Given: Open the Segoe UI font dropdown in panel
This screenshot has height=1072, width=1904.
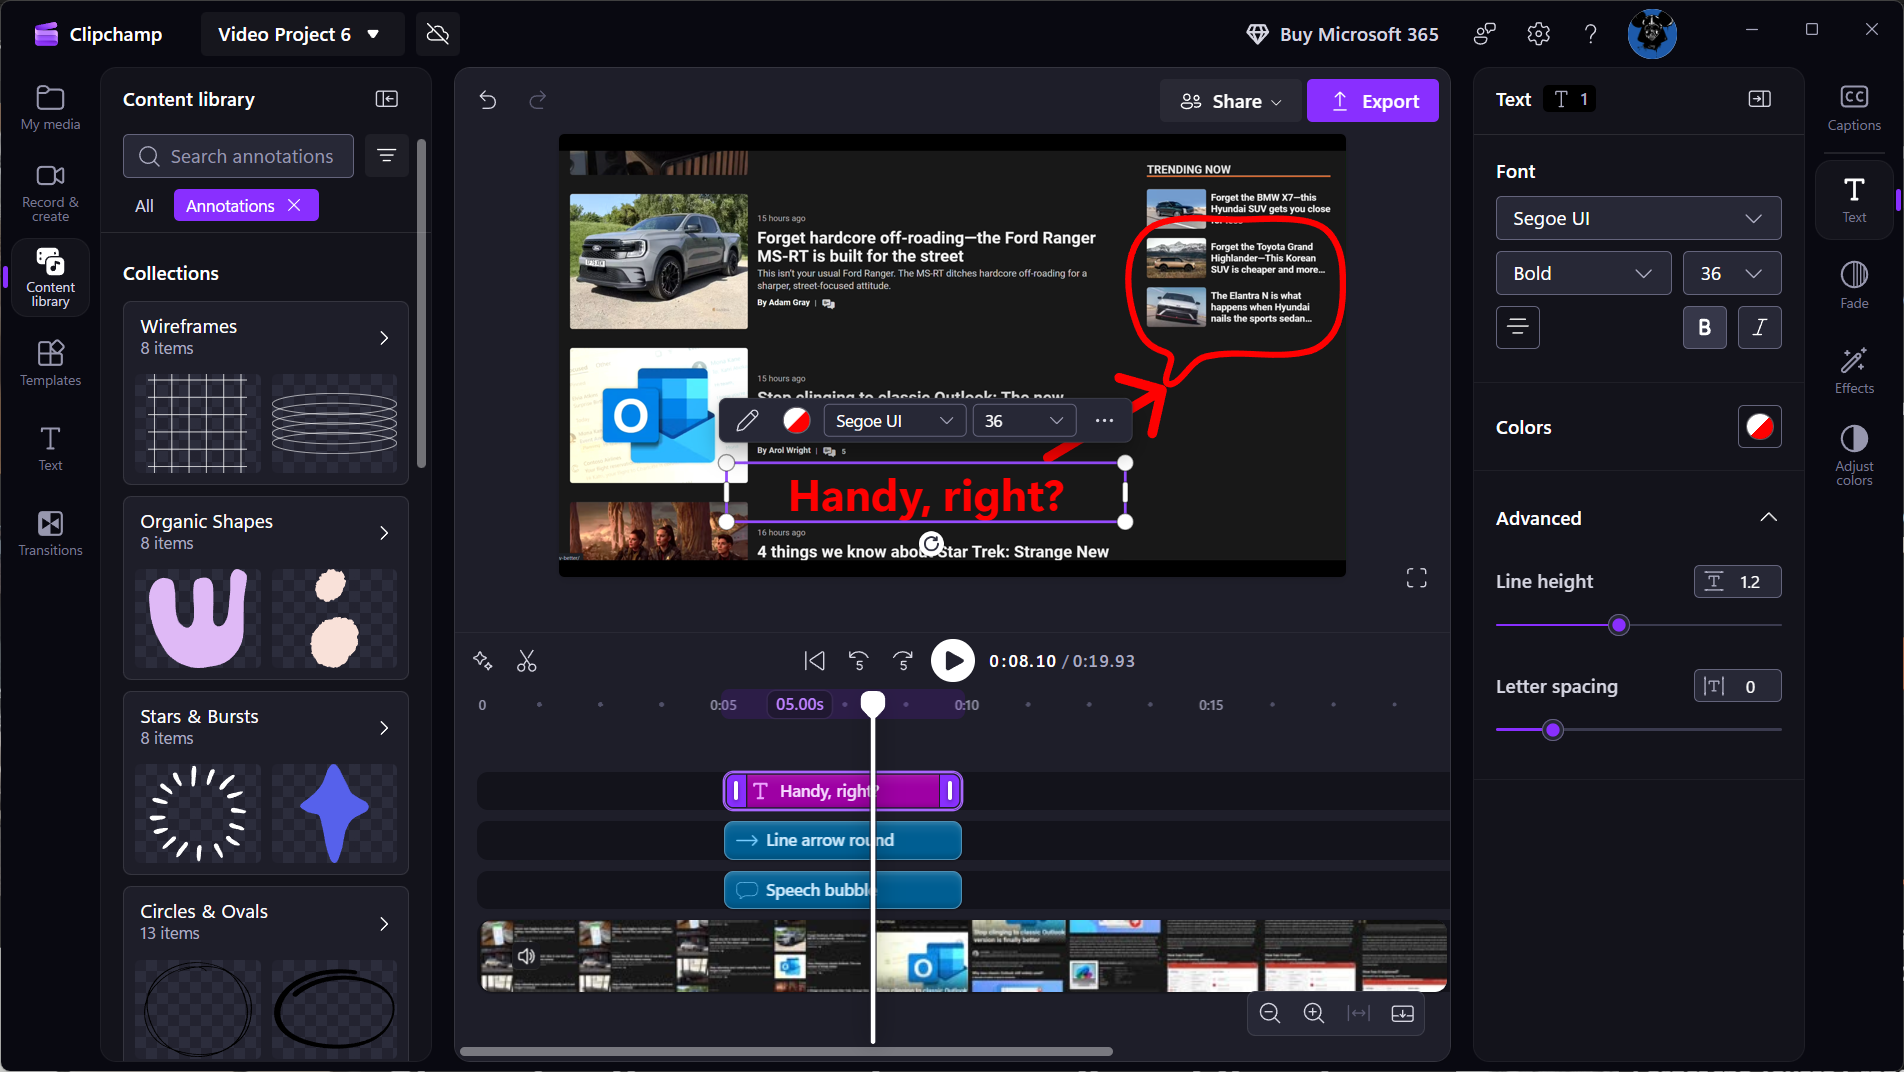Looking at the screenshot, I should [x=1638, y=218].
